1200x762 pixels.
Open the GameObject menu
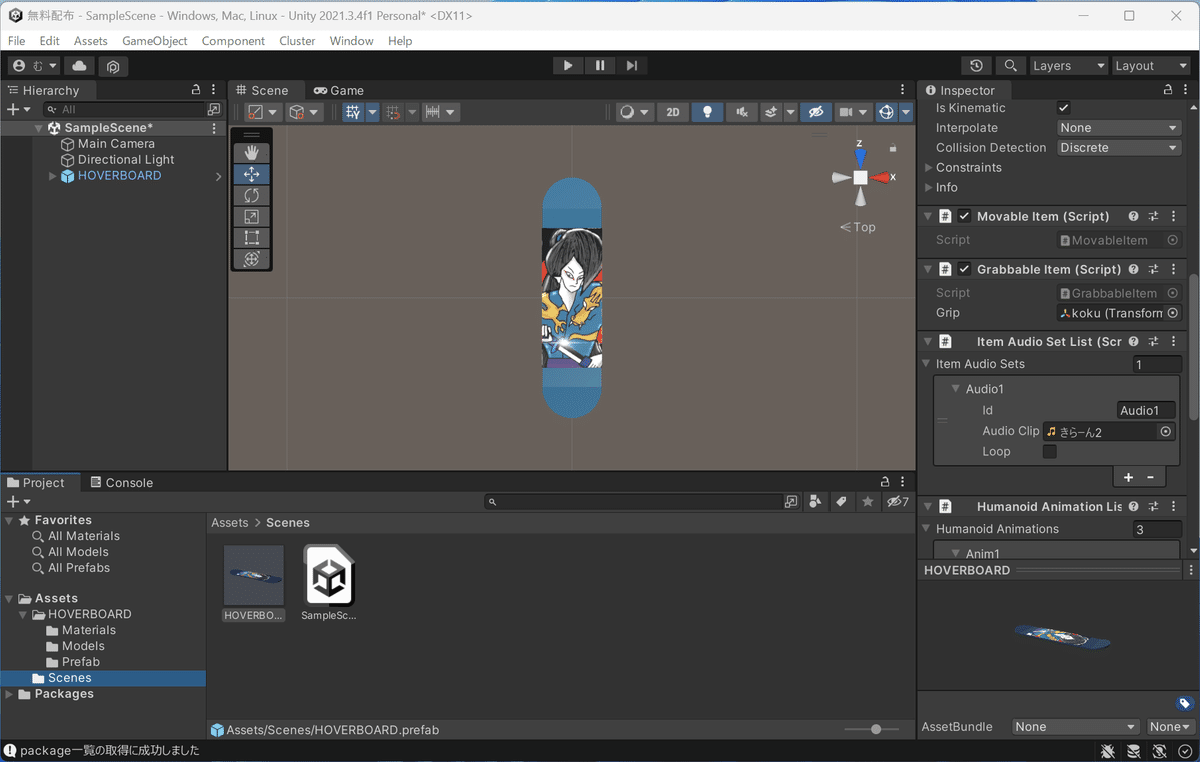point(155,41)
